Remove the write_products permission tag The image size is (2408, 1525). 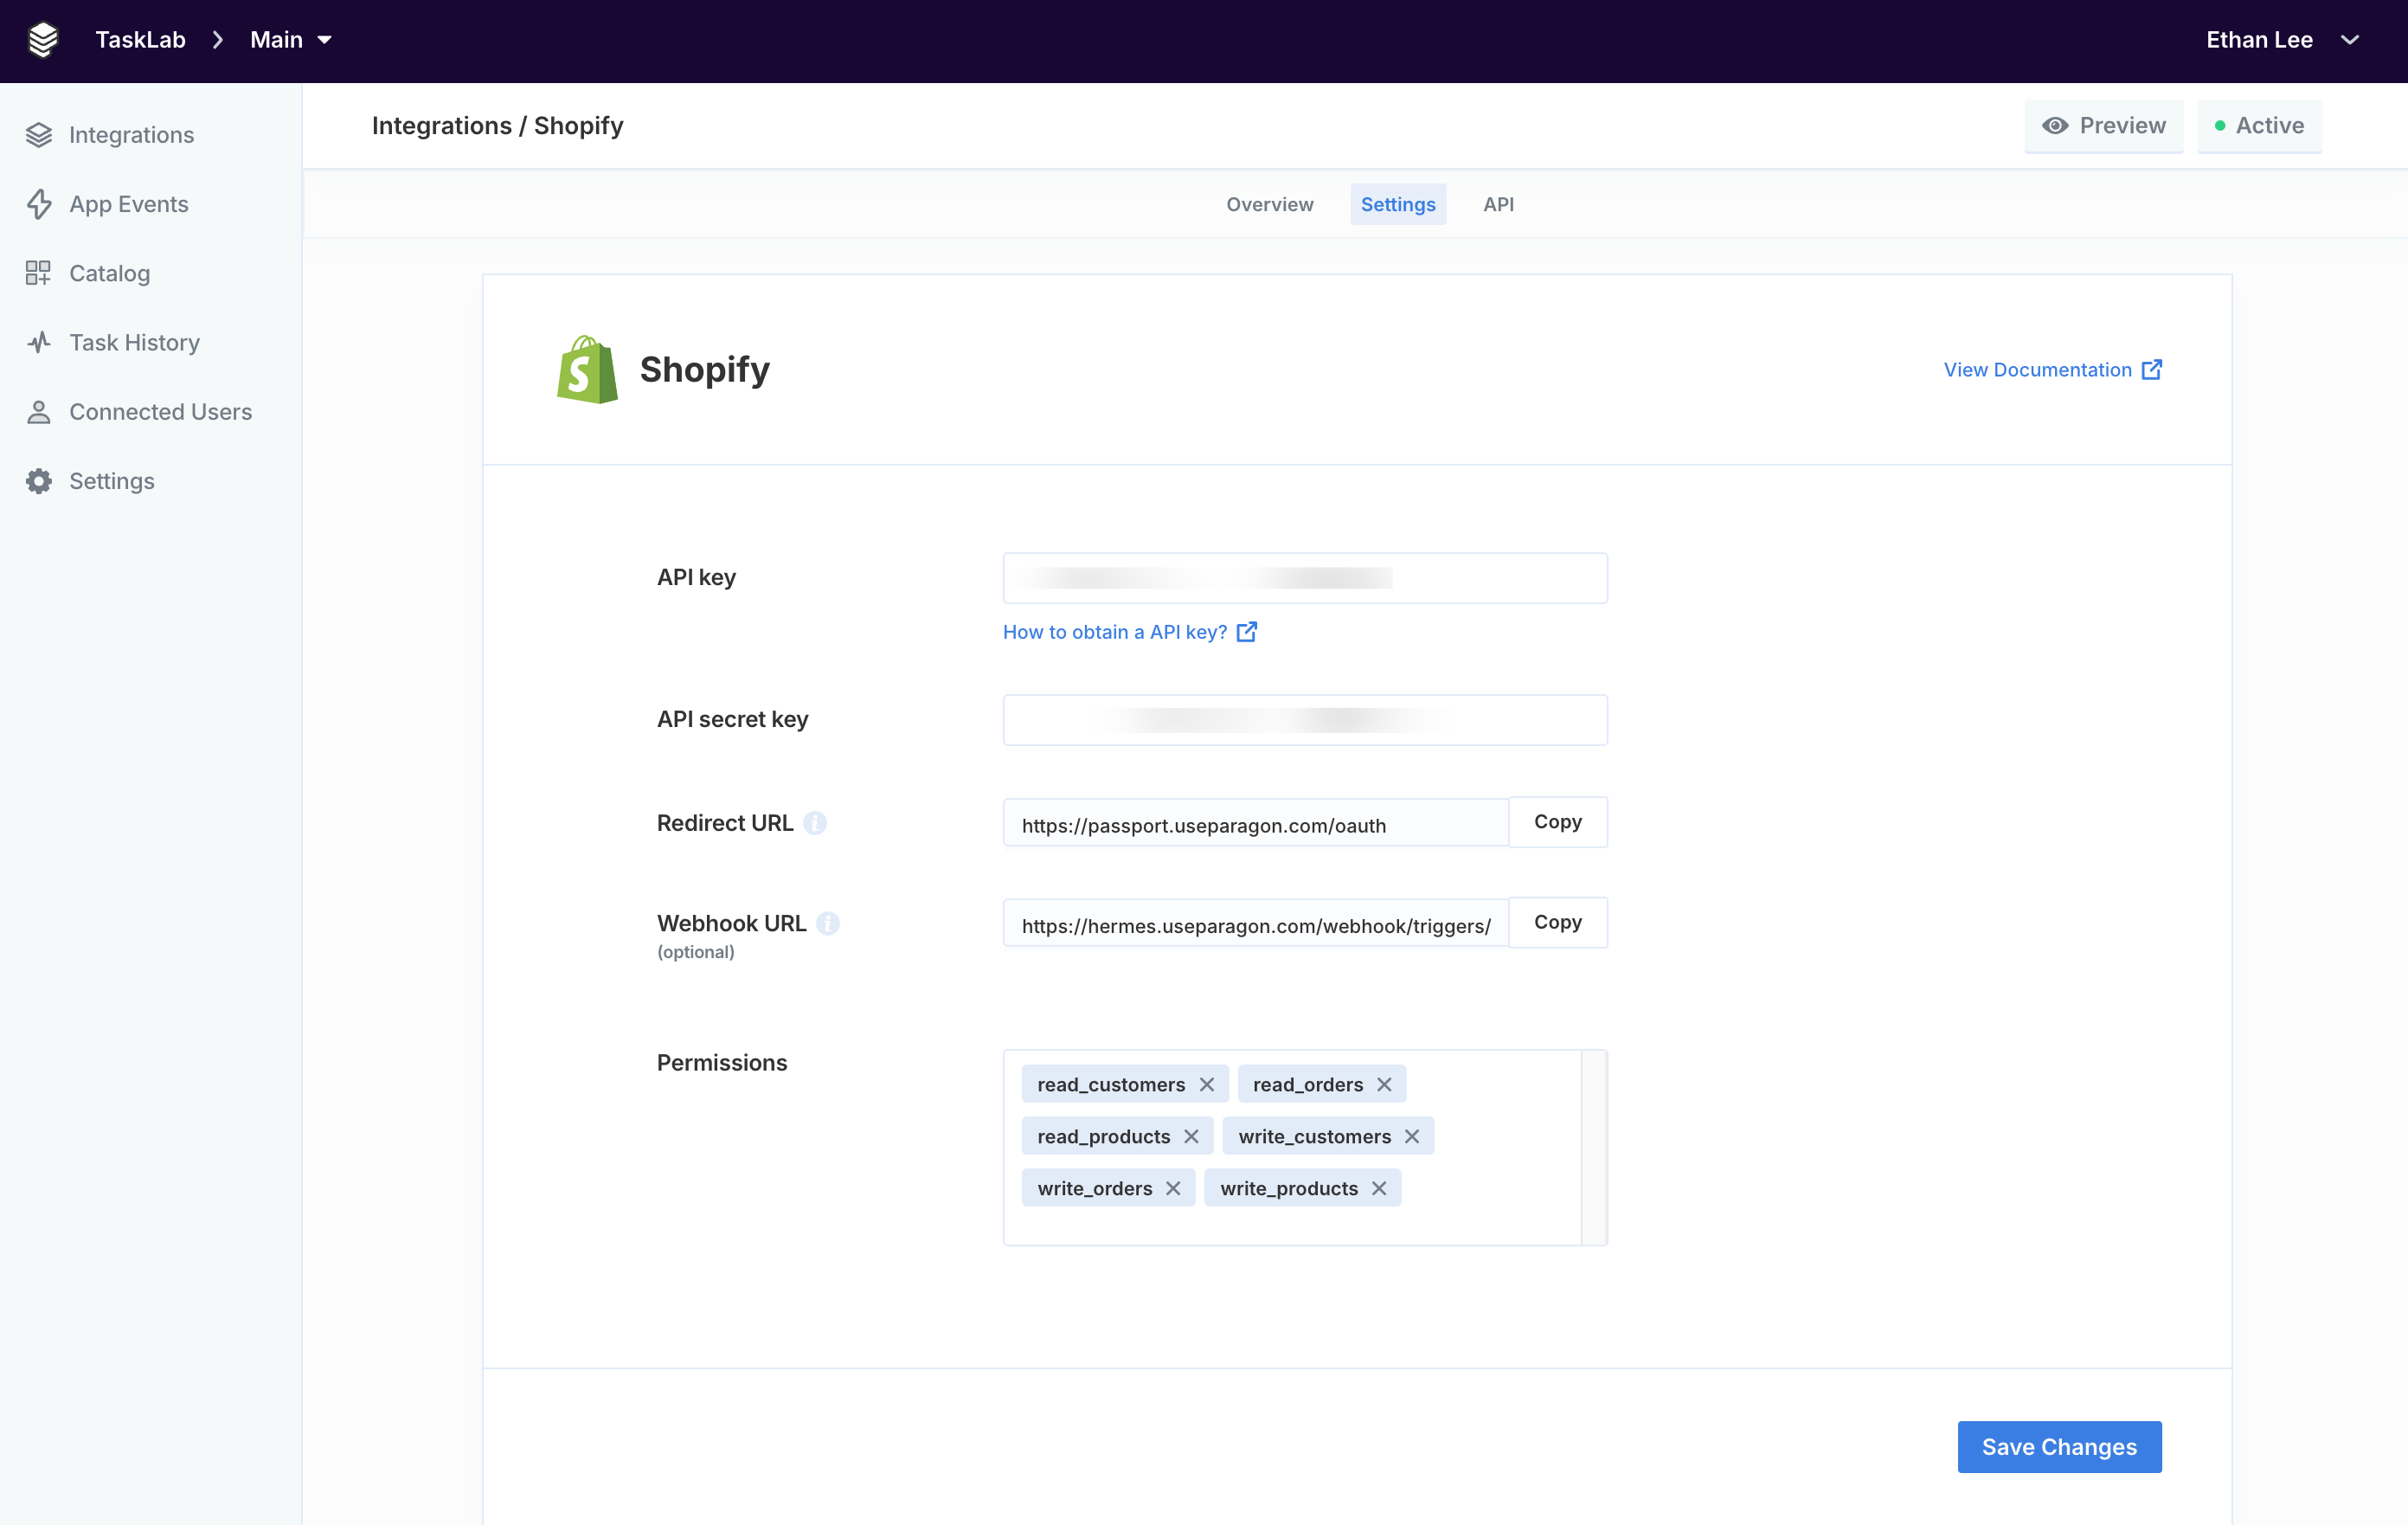(x=1379, y=1188)
